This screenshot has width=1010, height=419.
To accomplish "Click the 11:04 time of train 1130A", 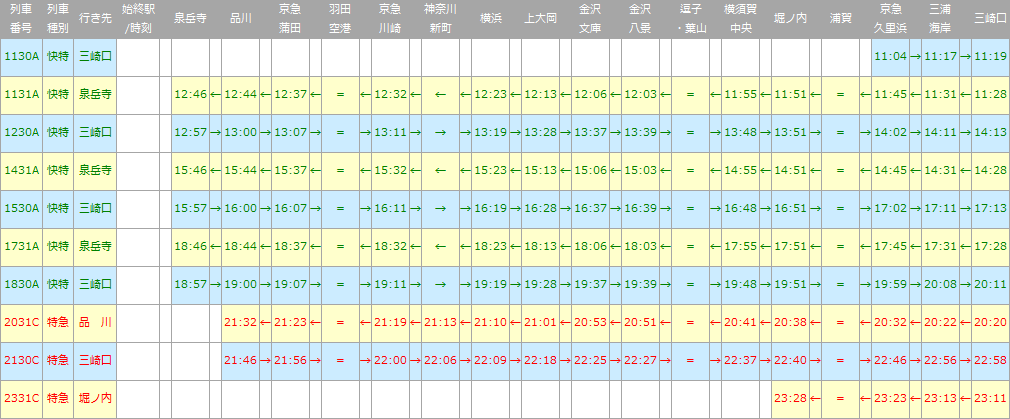I will 890,56.
